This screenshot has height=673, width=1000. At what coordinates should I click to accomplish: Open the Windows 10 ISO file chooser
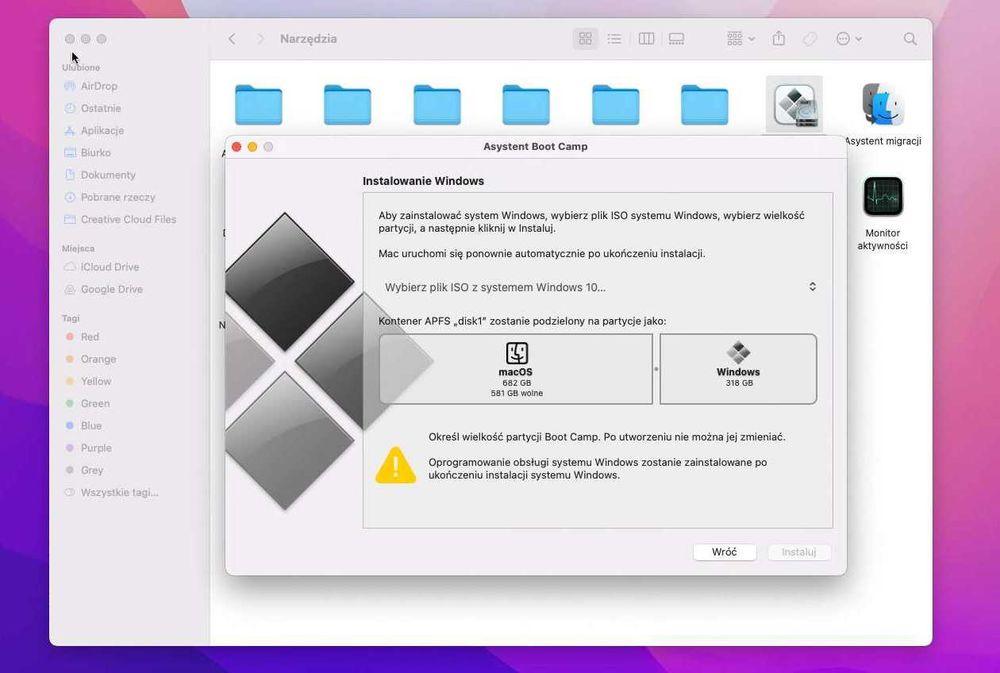click(x=598, y=287)
